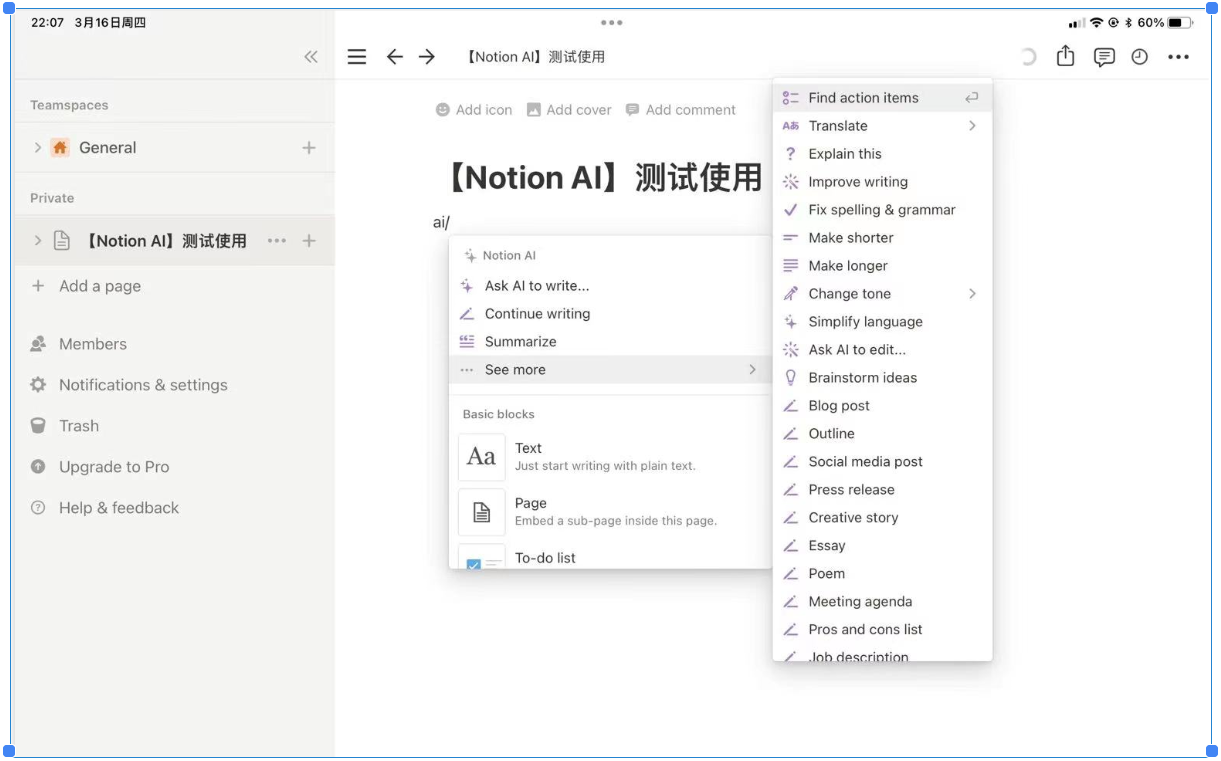Collapse the sidebar with double chevron
Viewport: 1221px width, 761px height.
(311, 57)
